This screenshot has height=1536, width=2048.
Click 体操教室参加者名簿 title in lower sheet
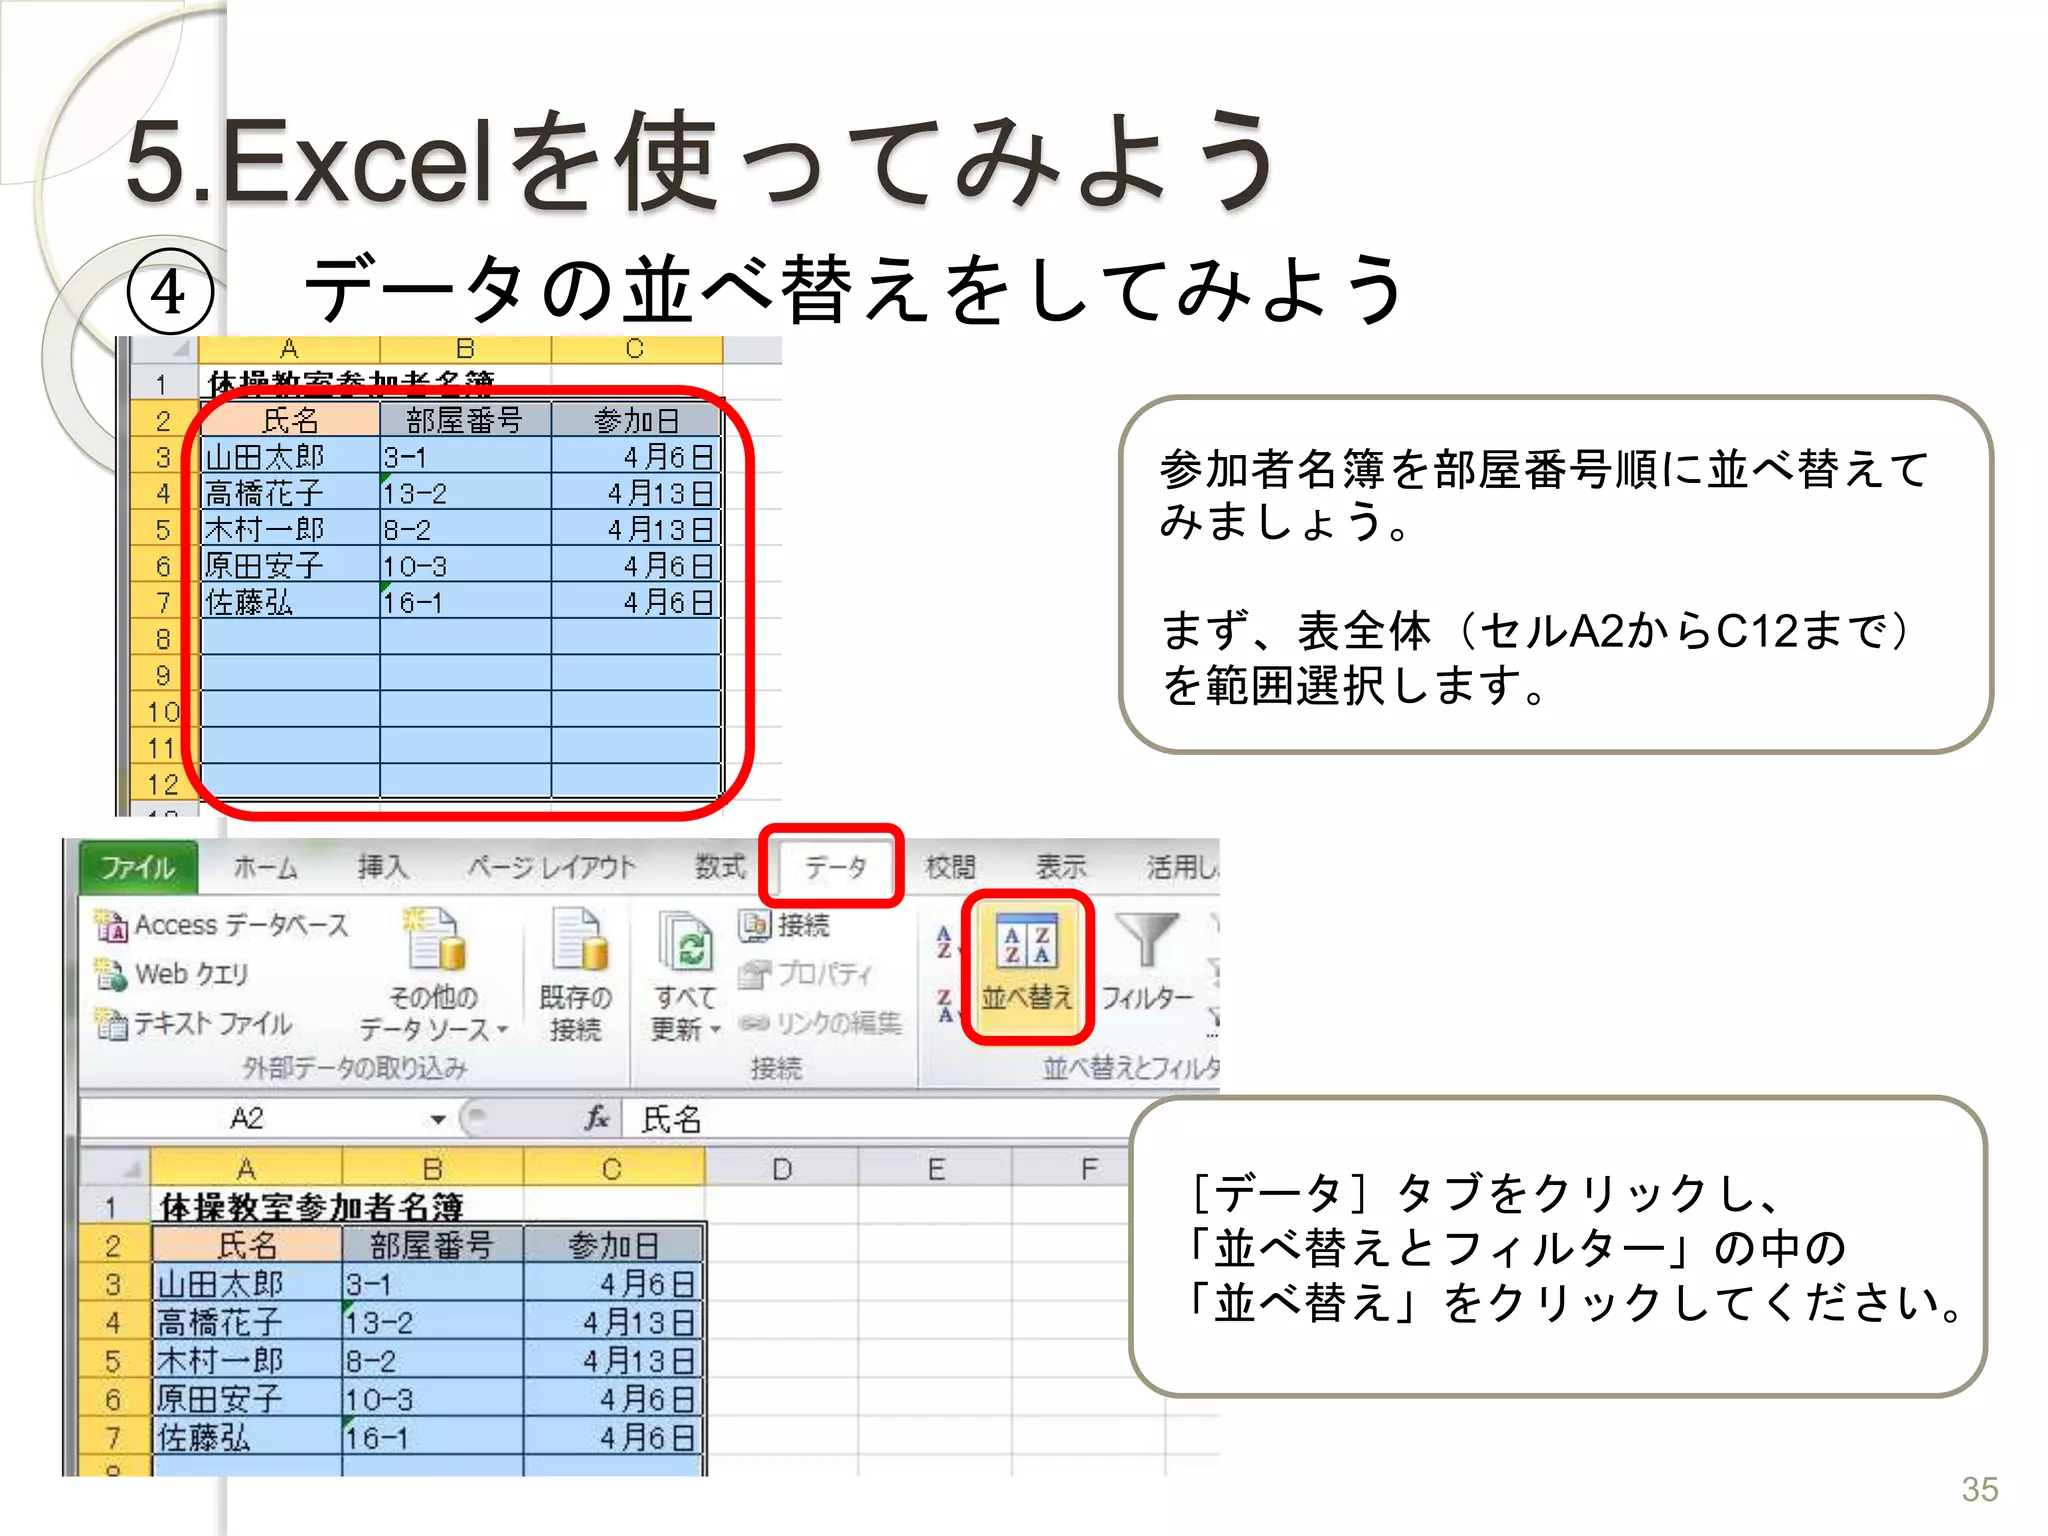[x=311, y=1207]
